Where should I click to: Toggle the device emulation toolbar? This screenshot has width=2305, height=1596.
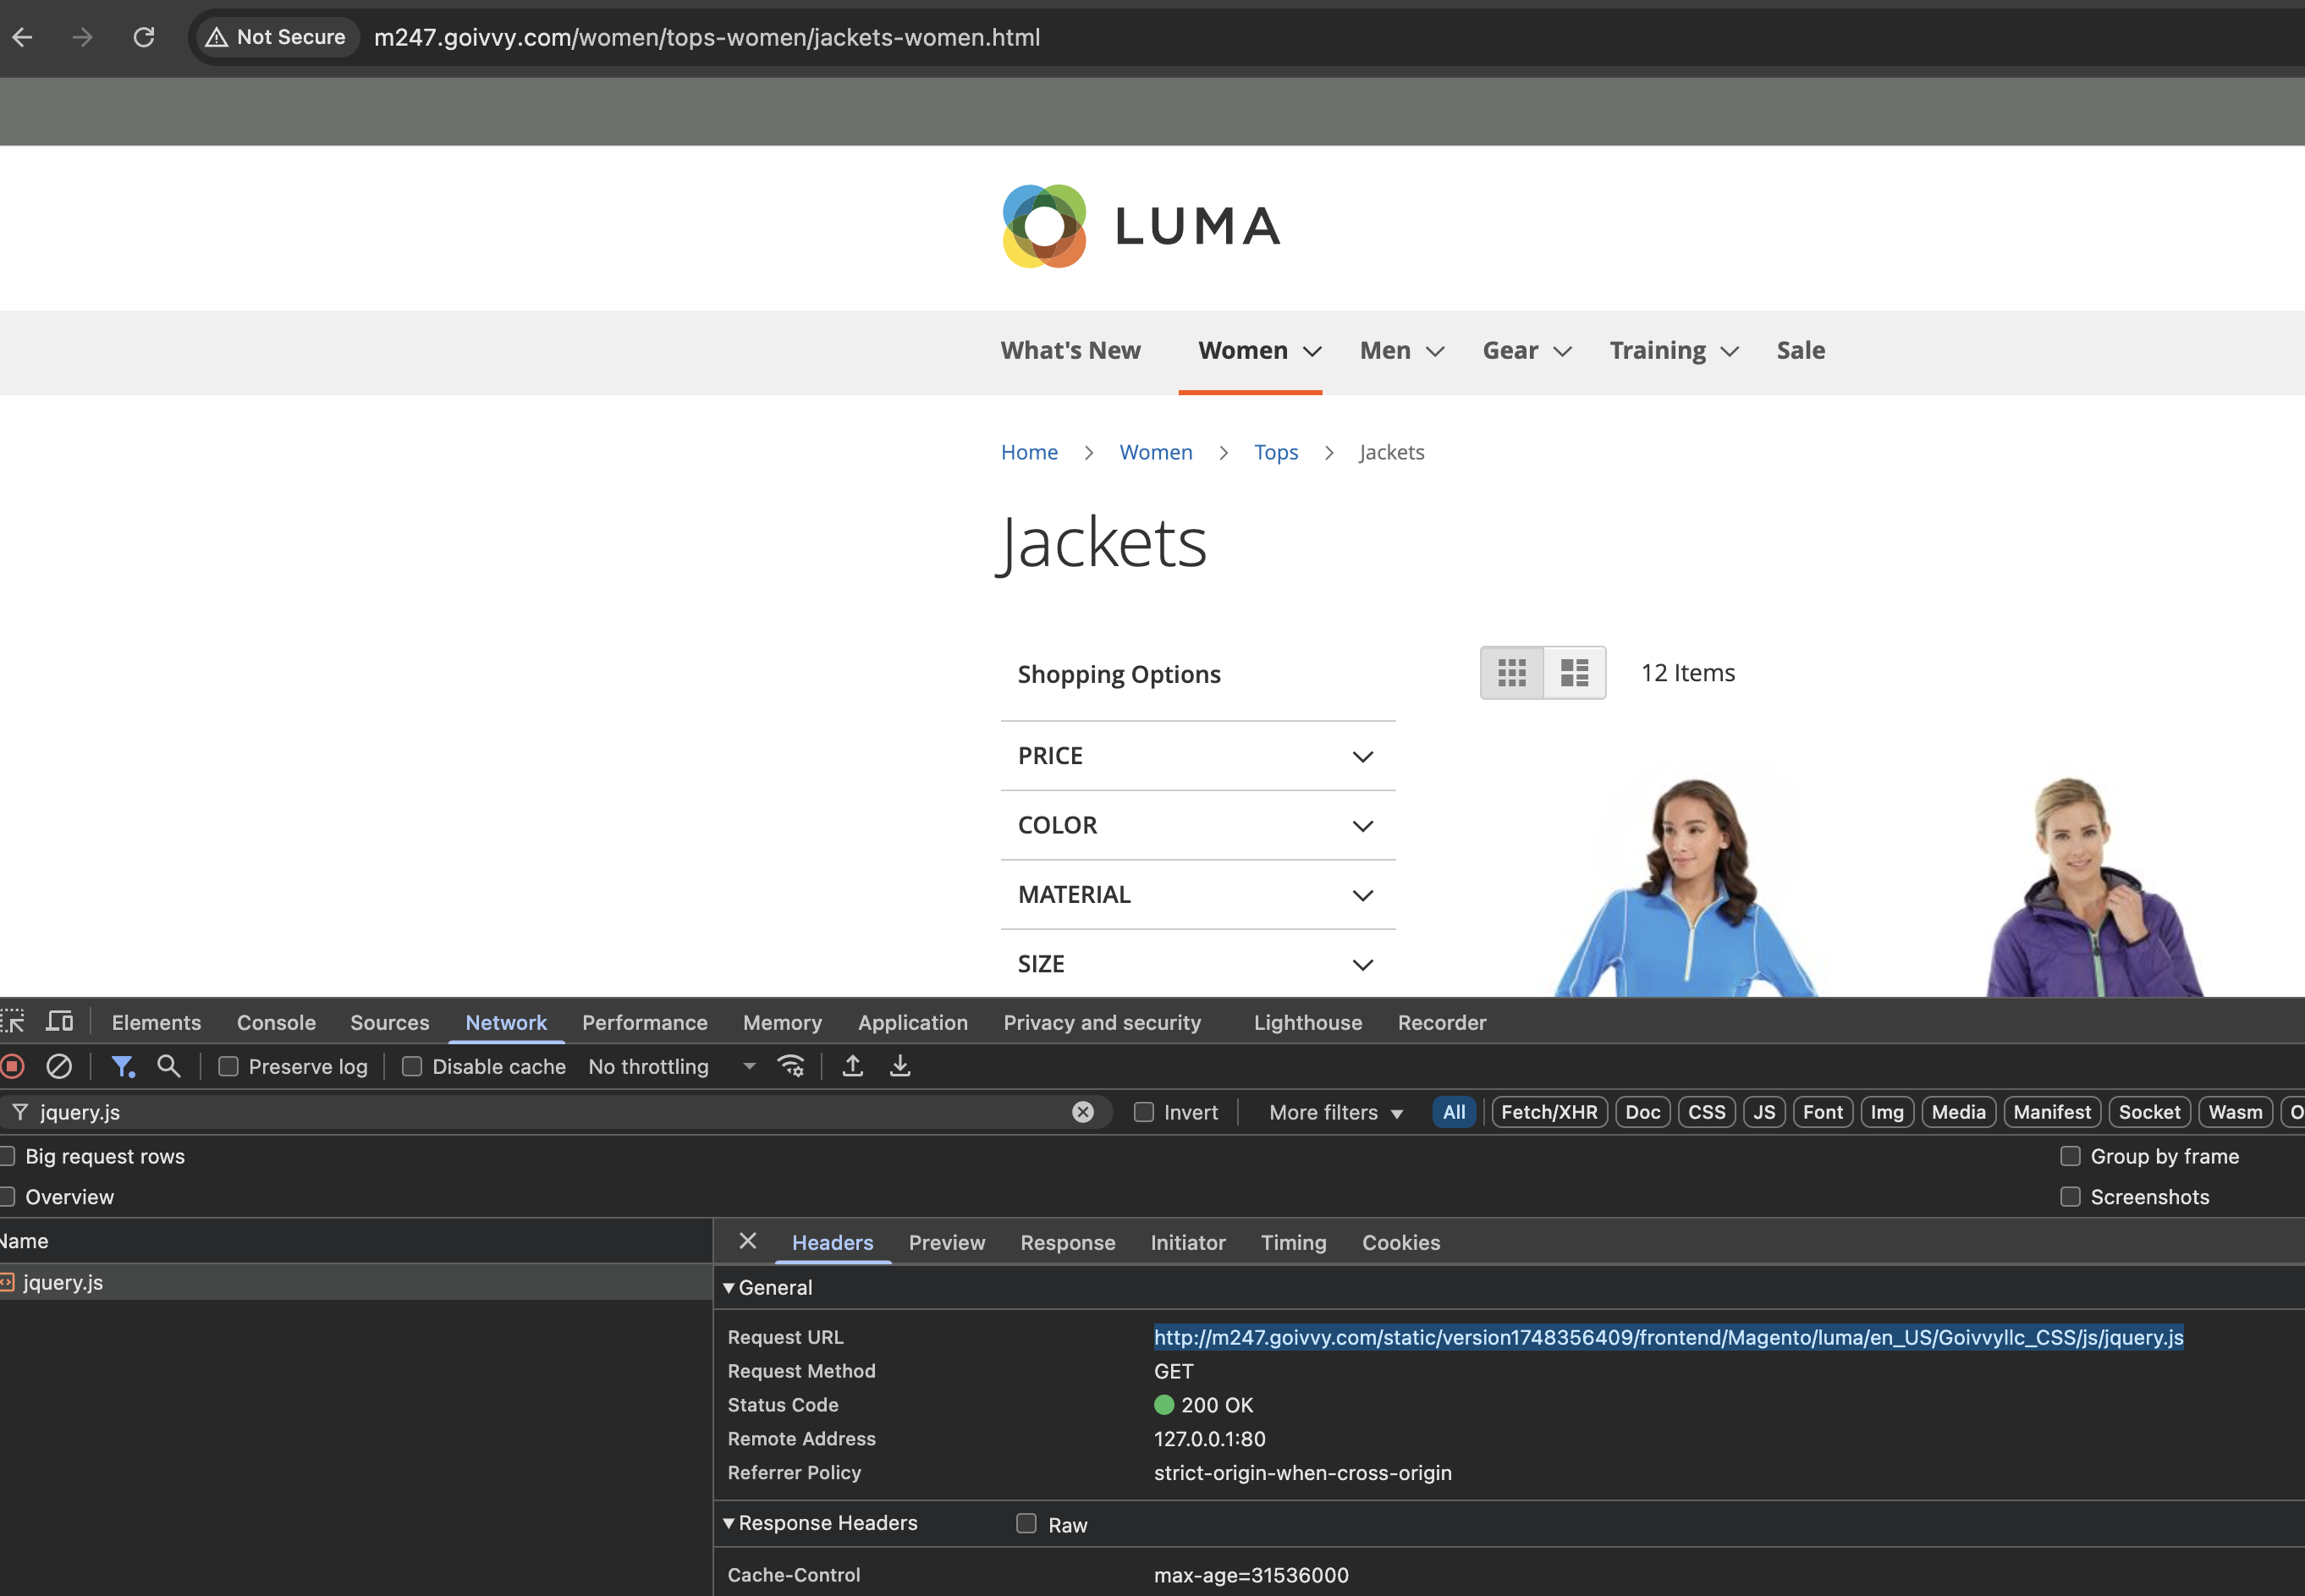coord(59,1021)
